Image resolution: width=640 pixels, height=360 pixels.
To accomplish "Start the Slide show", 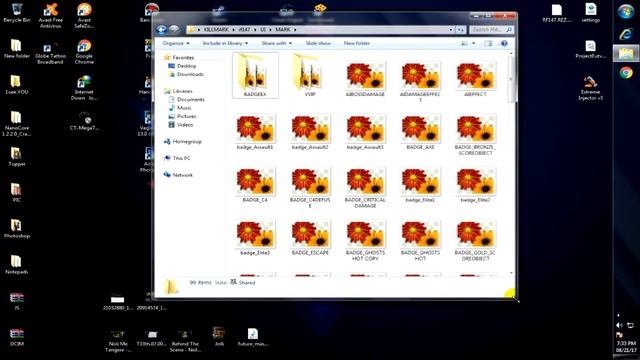I will (318, 43).
